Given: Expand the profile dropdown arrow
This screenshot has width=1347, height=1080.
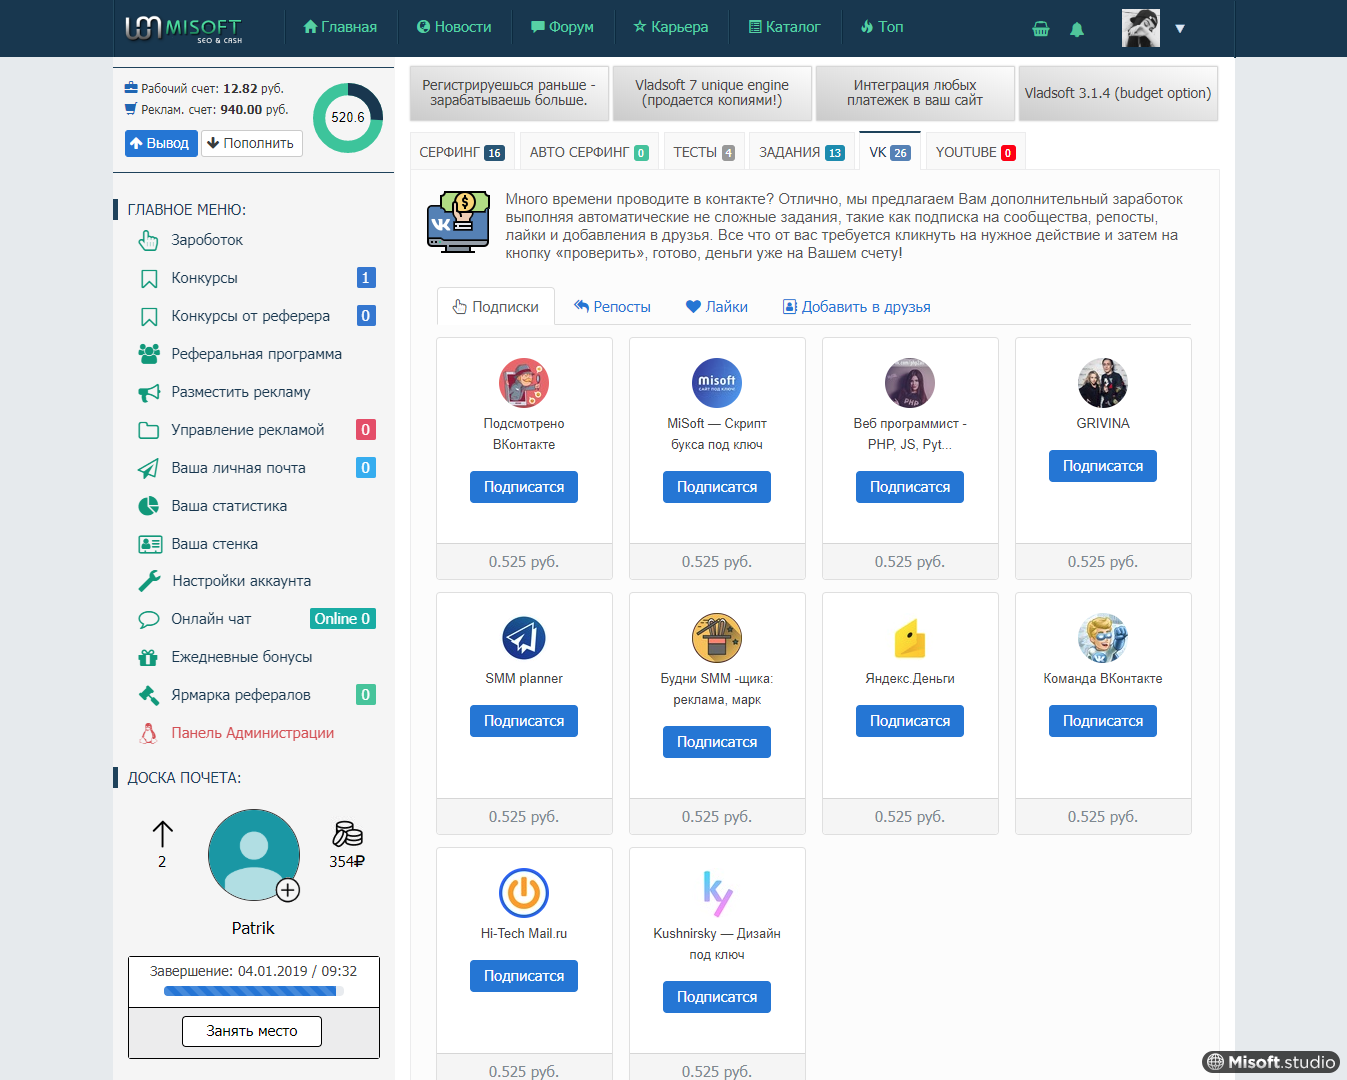Looking at the screenshot, I should click(1180, 28).
